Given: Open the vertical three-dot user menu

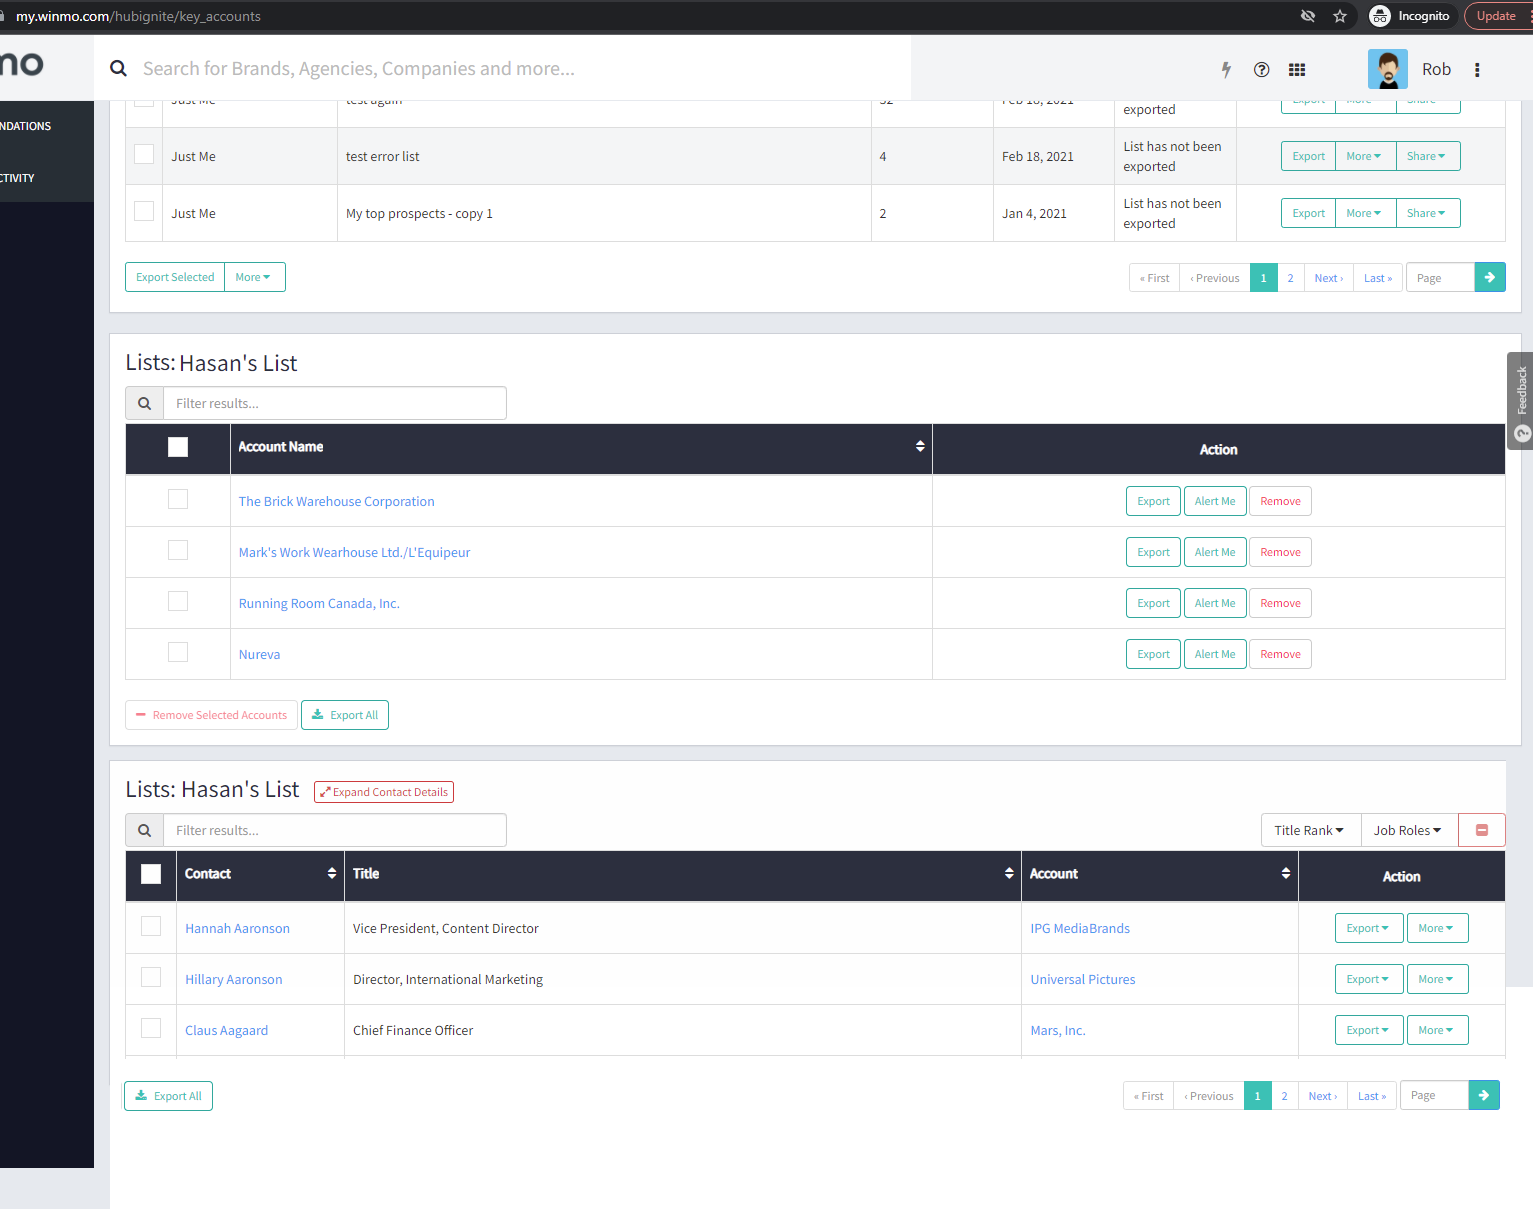Looking at the screenshot, I should point(1477,69).
